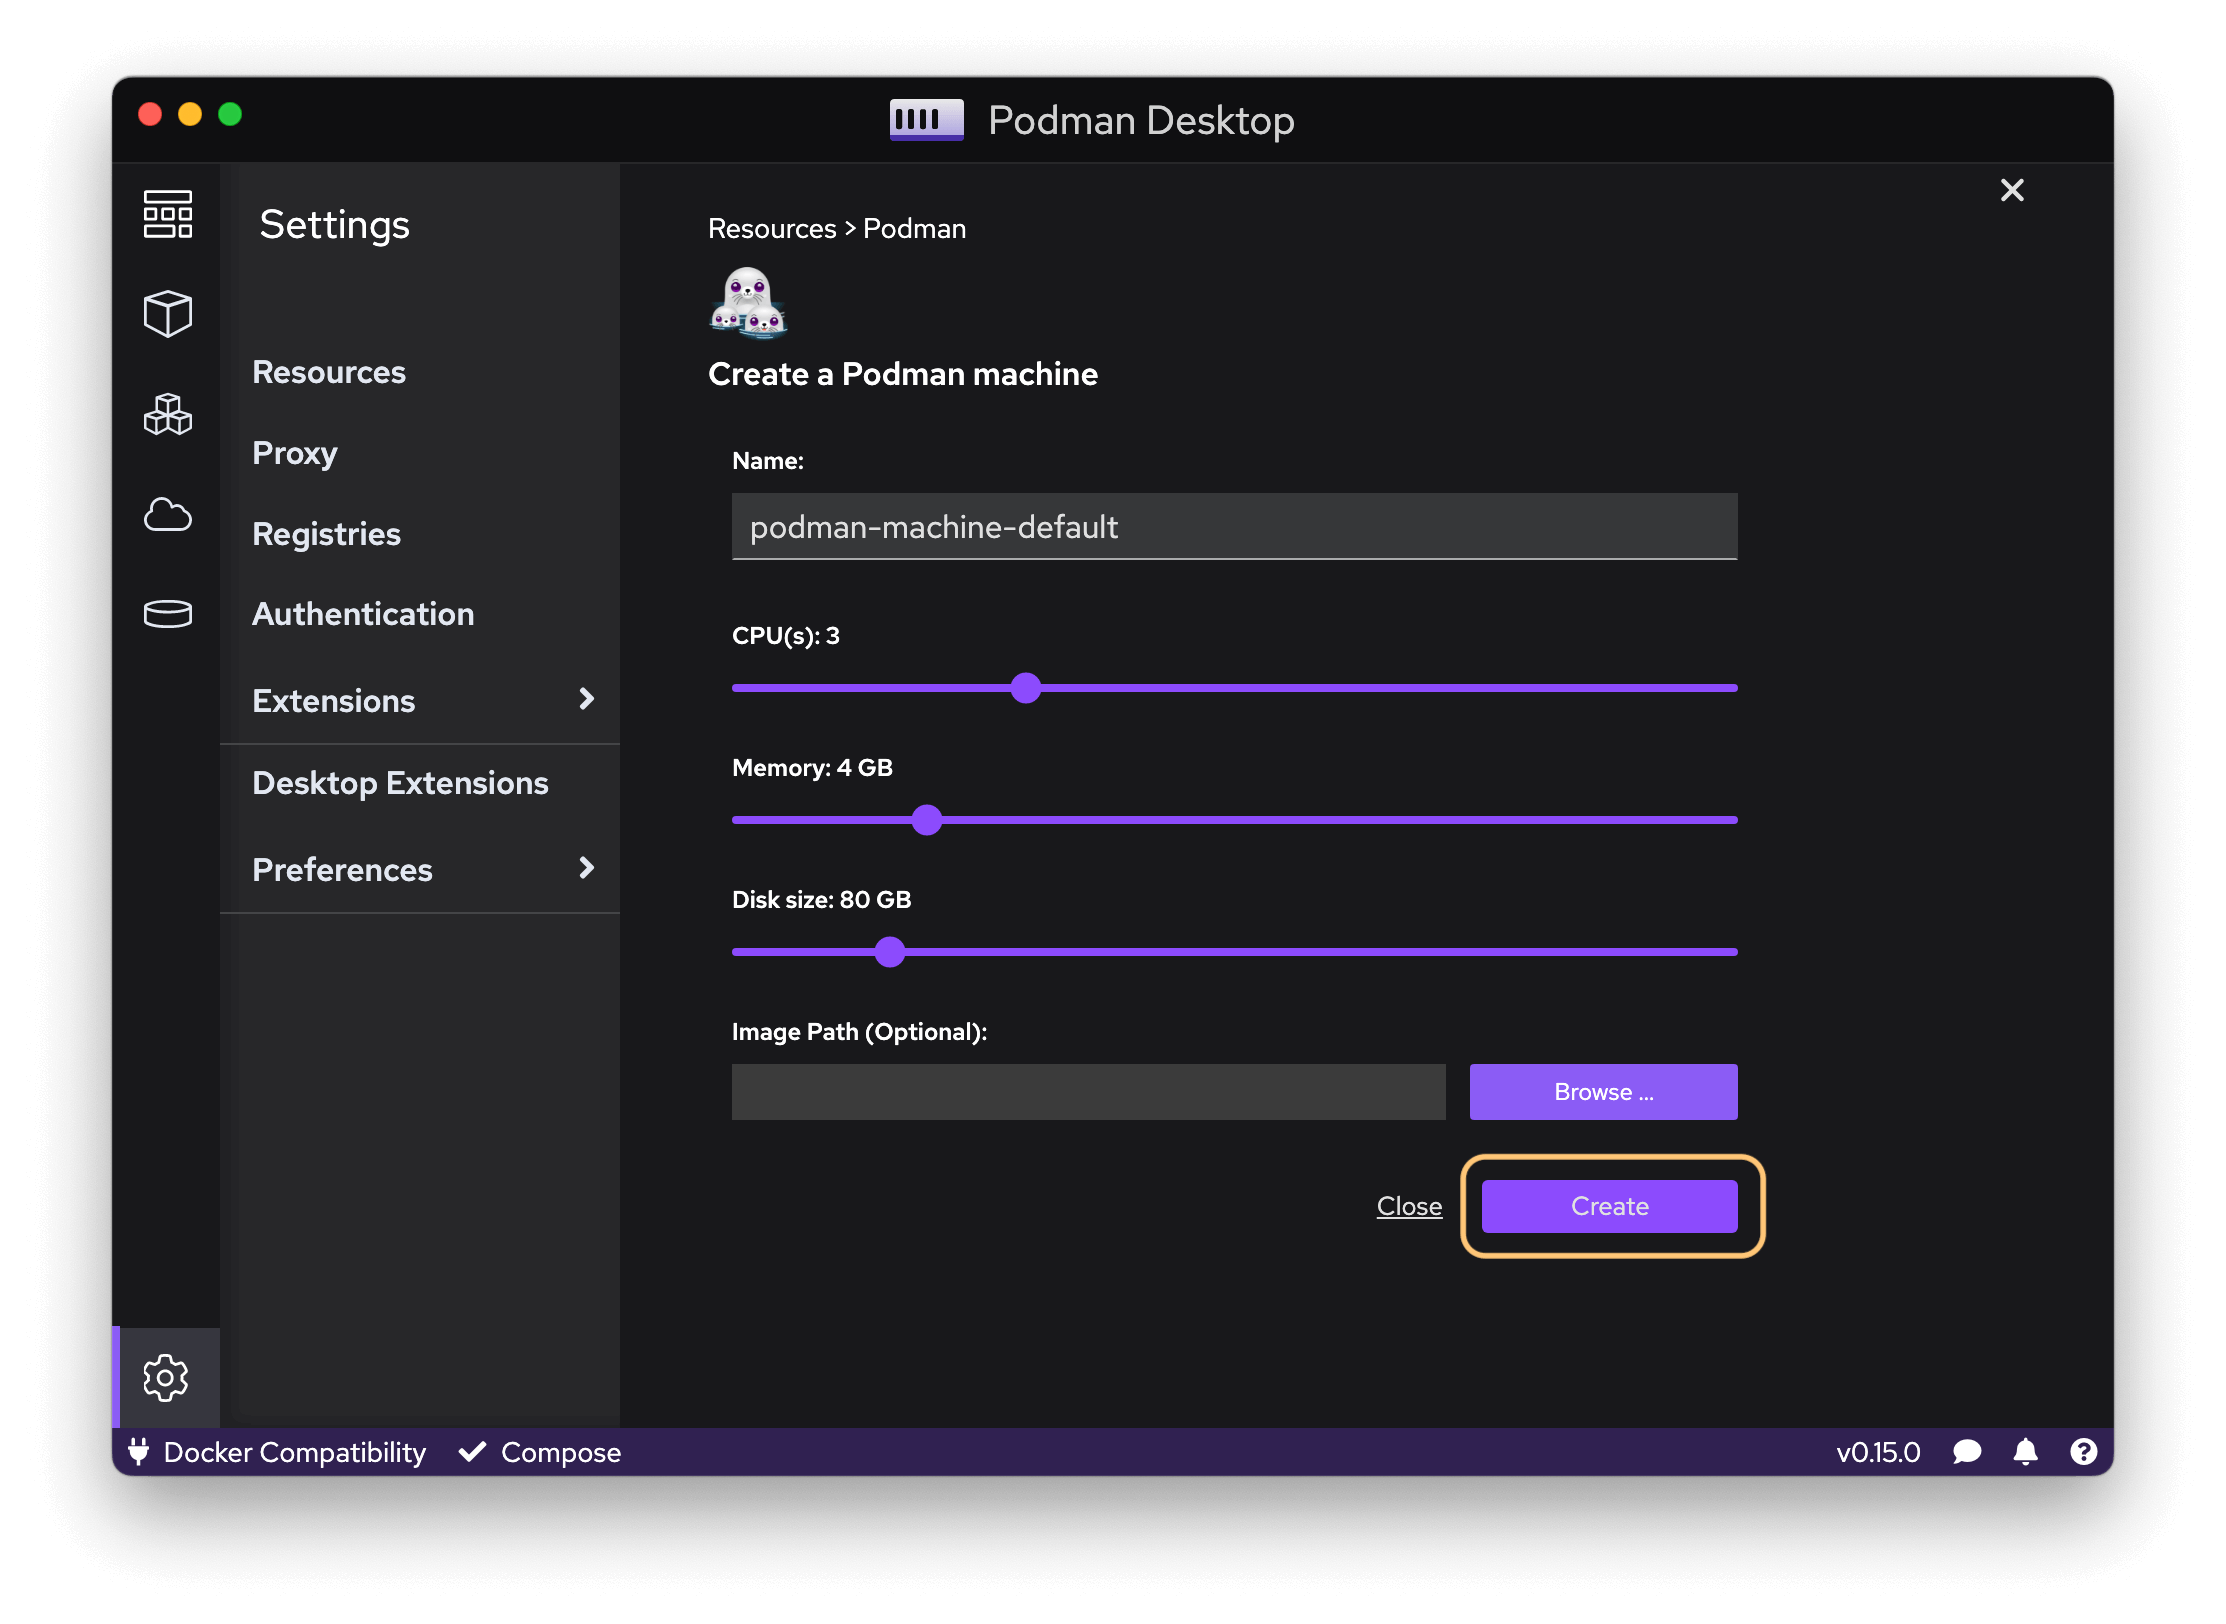This screenshot has width=2226, height=1624.
Task: Click the v0.15.0 version label
Action: point(1878,1452)
